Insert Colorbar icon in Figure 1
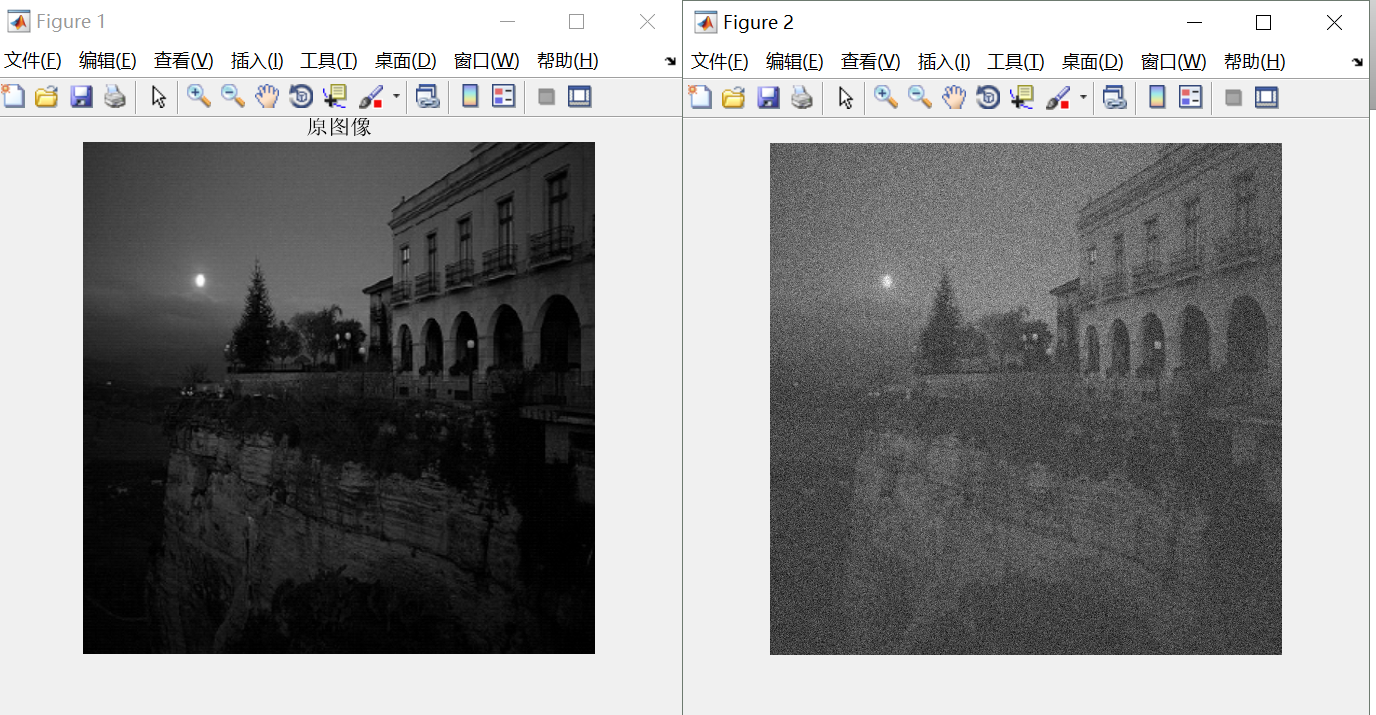 470,97
